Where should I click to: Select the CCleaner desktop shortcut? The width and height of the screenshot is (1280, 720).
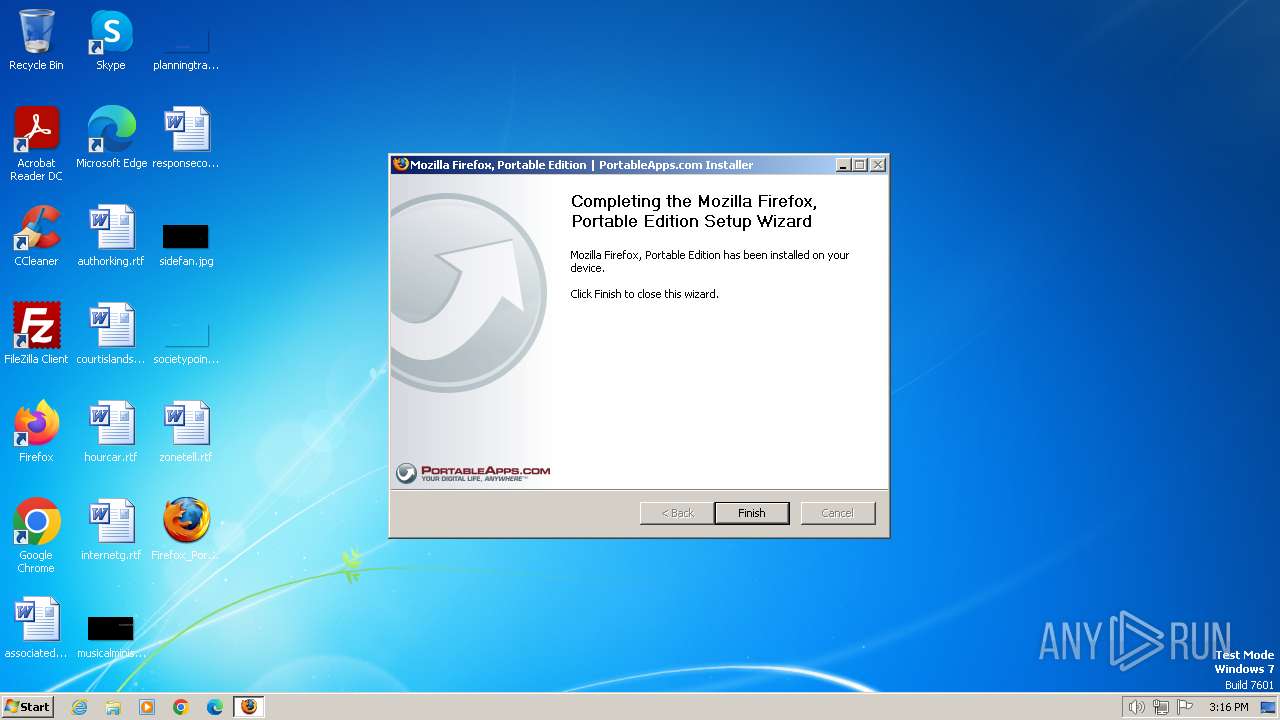(36, 236)
